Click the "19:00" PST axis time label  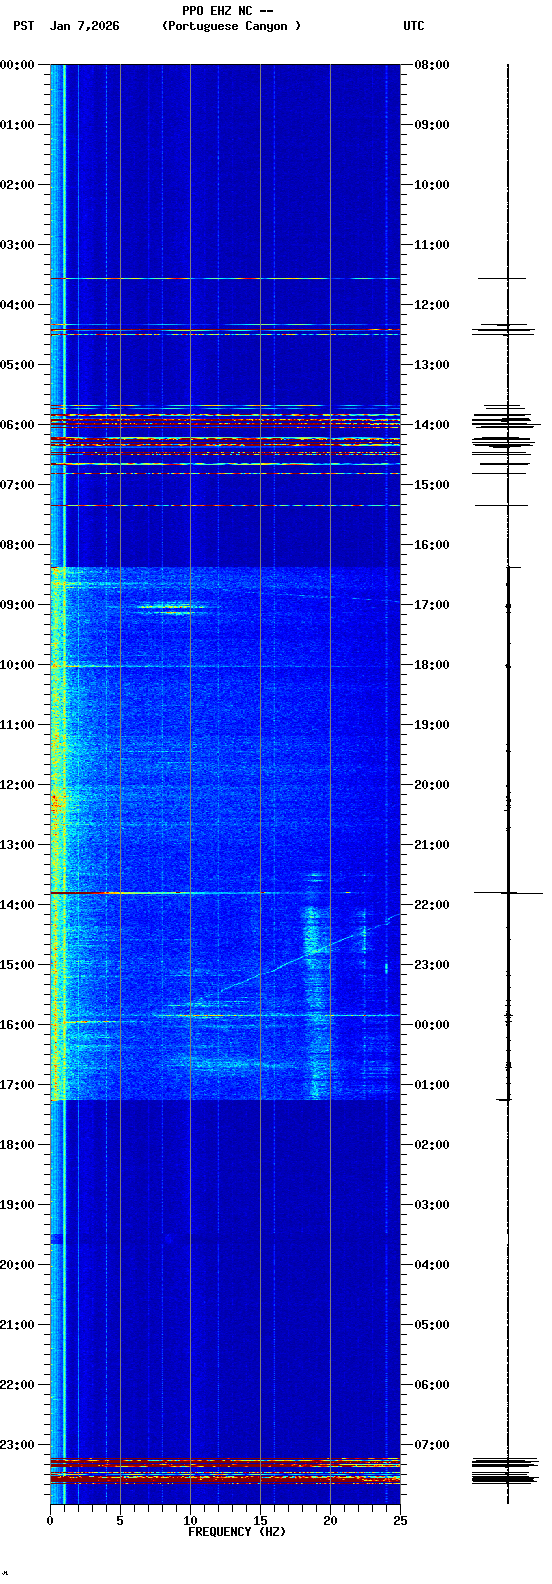tap(18, 1205)
